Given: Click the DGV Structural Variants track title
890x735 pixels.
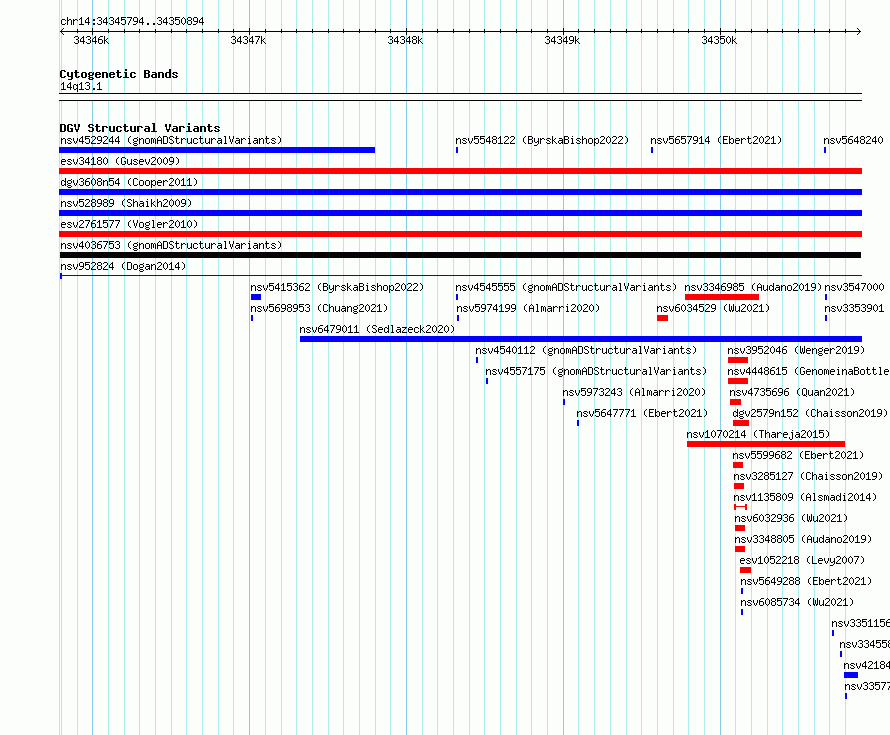Looking at the screenshot, I should click(140, 128).
